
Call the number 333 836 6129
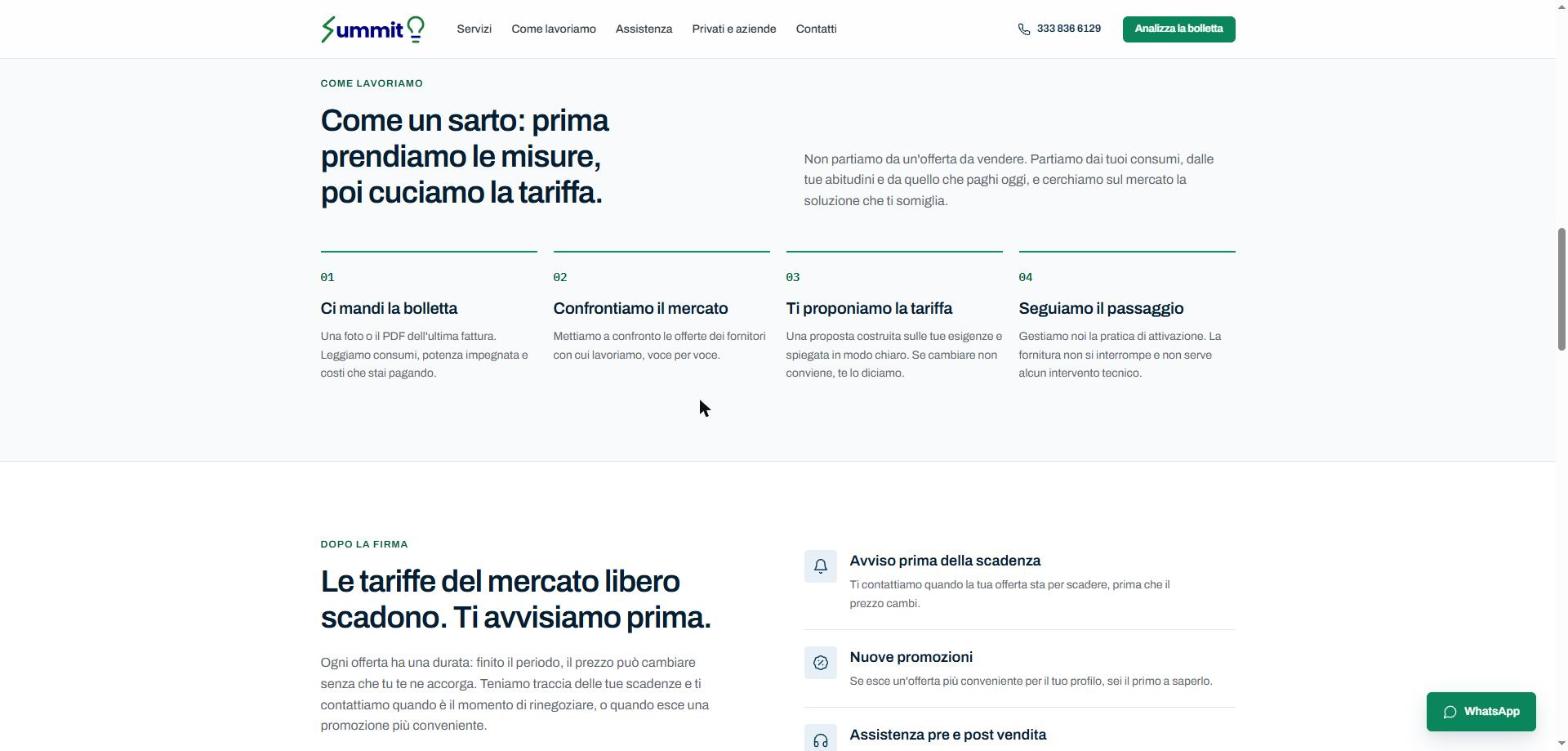[x=1068, y=29]
